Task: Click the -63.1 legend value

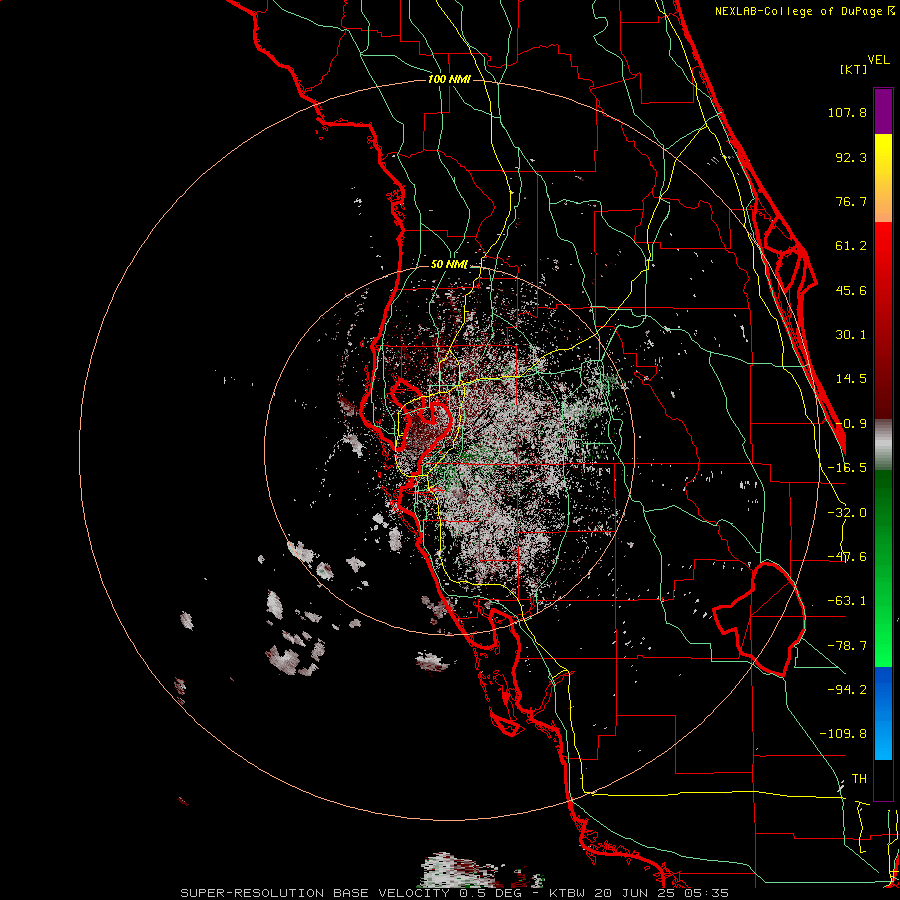Action: click(x=847, y=601)
